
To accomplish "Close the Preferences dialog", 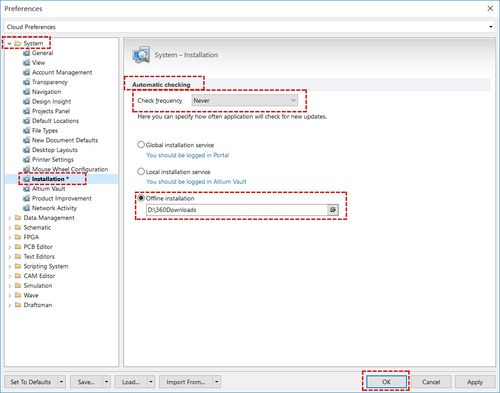I will [490, 8].
